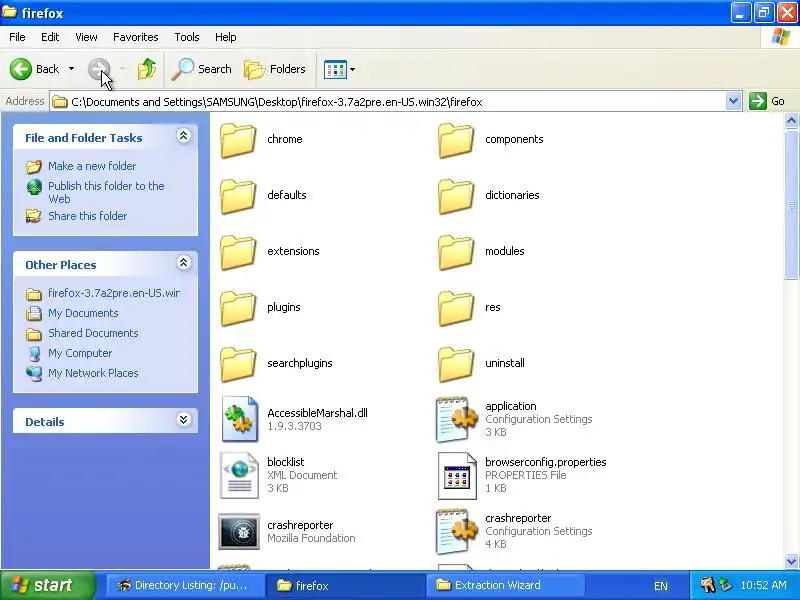Click the scrollbar up arrow
Screen dimensions: 800x600
(x=791, y=120)
